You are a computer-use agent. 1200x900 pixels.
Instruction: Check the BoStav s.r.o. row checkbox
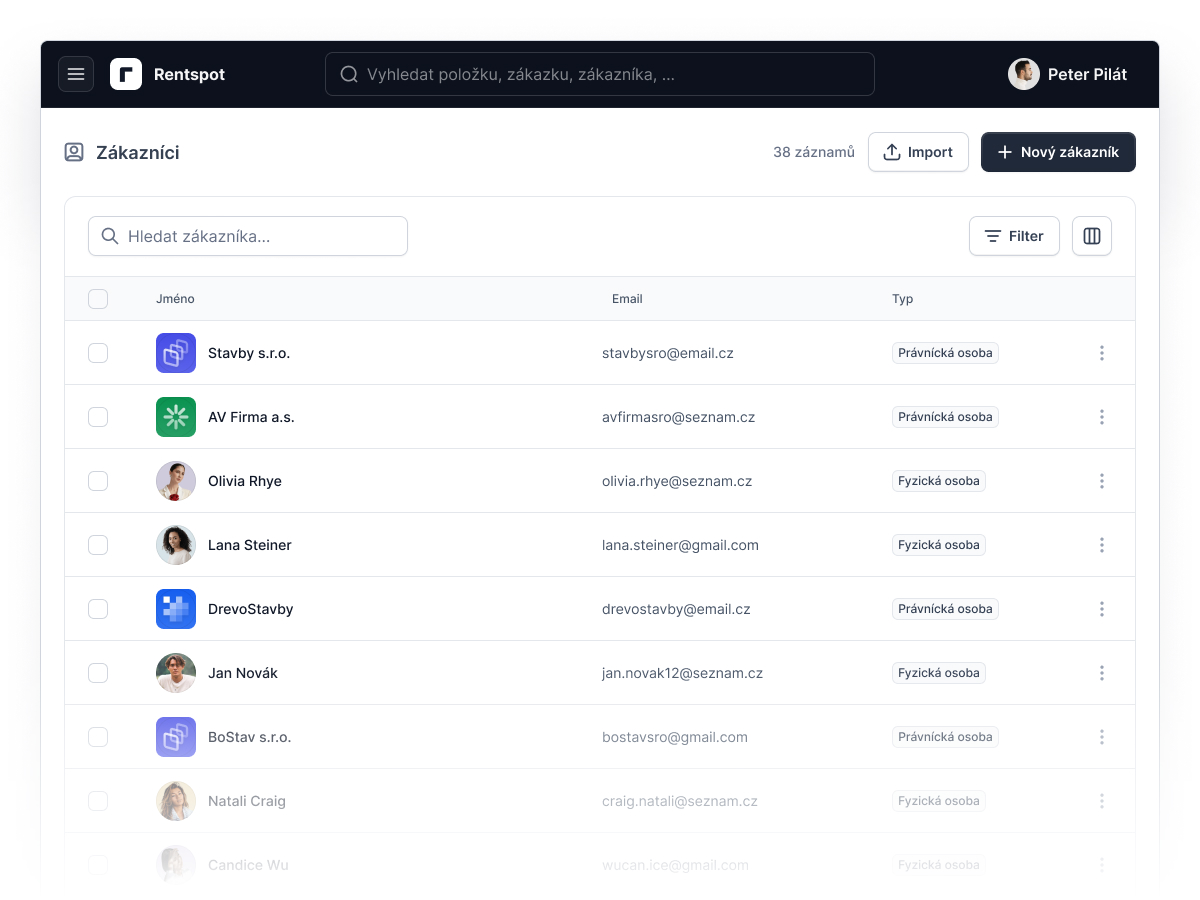tap(98, 737)
